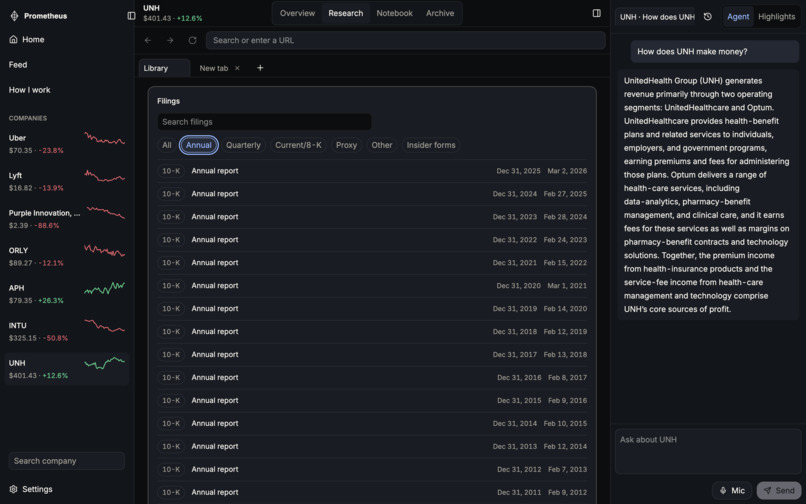Open 10-K filed Feb 9, 2012
The height and width of the screenshot is (504, 806).
[x=372, y=492]
